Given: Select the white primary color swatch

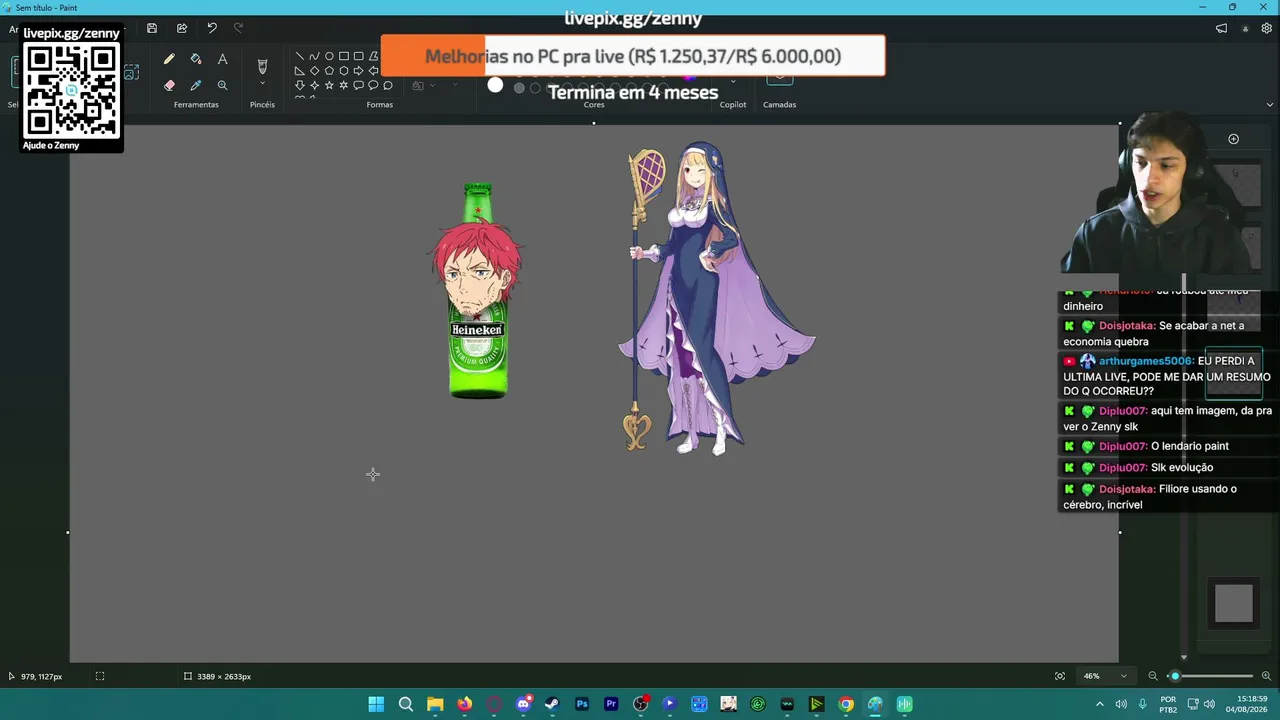Looking at the screenshot, I should point(495,85).
